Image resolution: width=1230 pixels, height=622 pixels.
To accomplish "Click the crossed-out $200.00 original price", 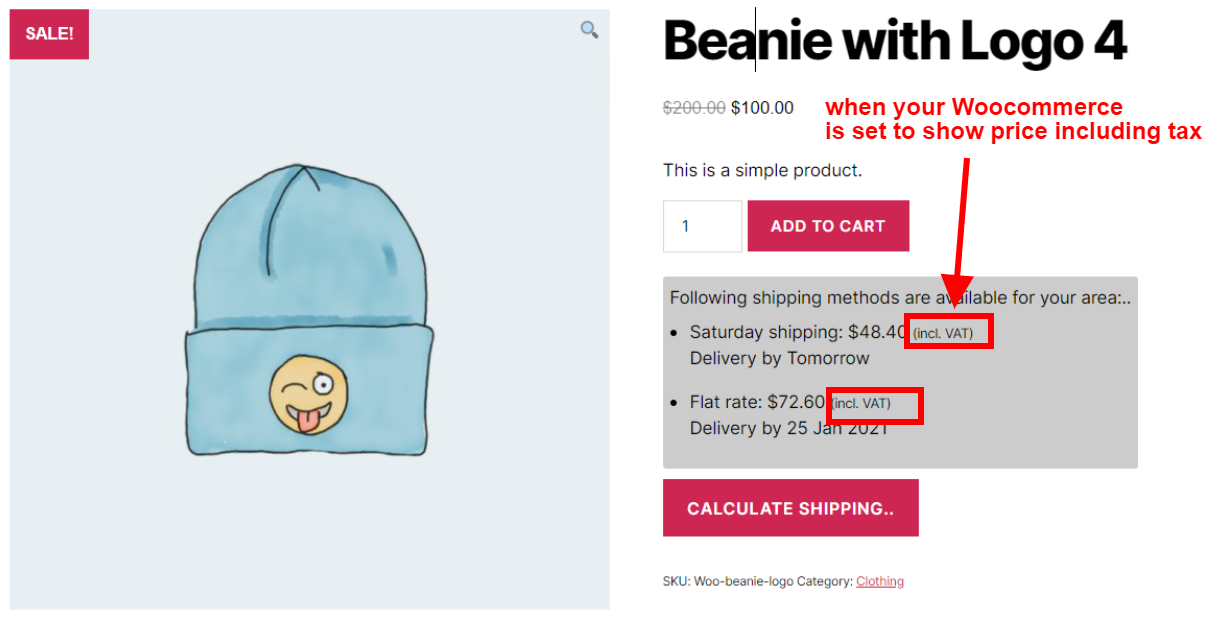I will coord(694,108).
